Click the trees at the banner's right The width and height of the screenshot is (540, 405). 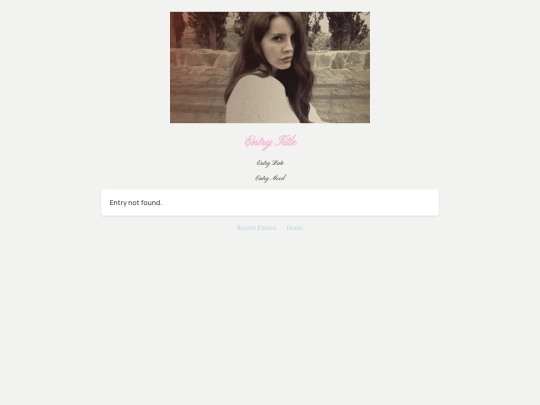click(x=348, y=29)
